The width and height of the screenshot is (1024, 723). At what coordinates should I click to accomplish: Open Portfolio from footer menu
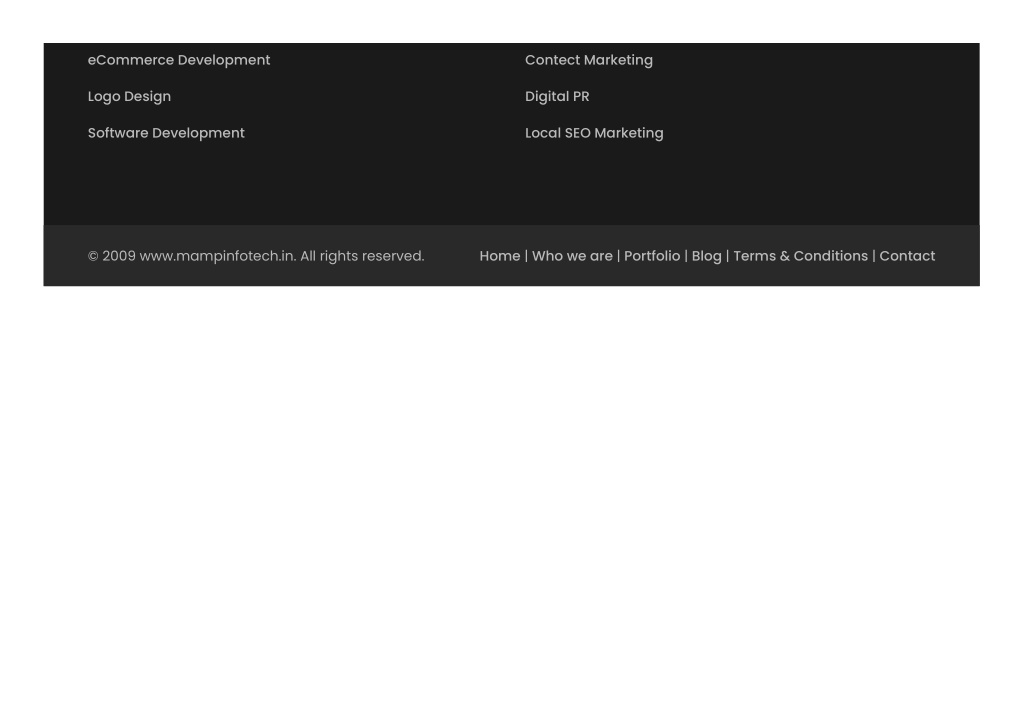[652, 256]
